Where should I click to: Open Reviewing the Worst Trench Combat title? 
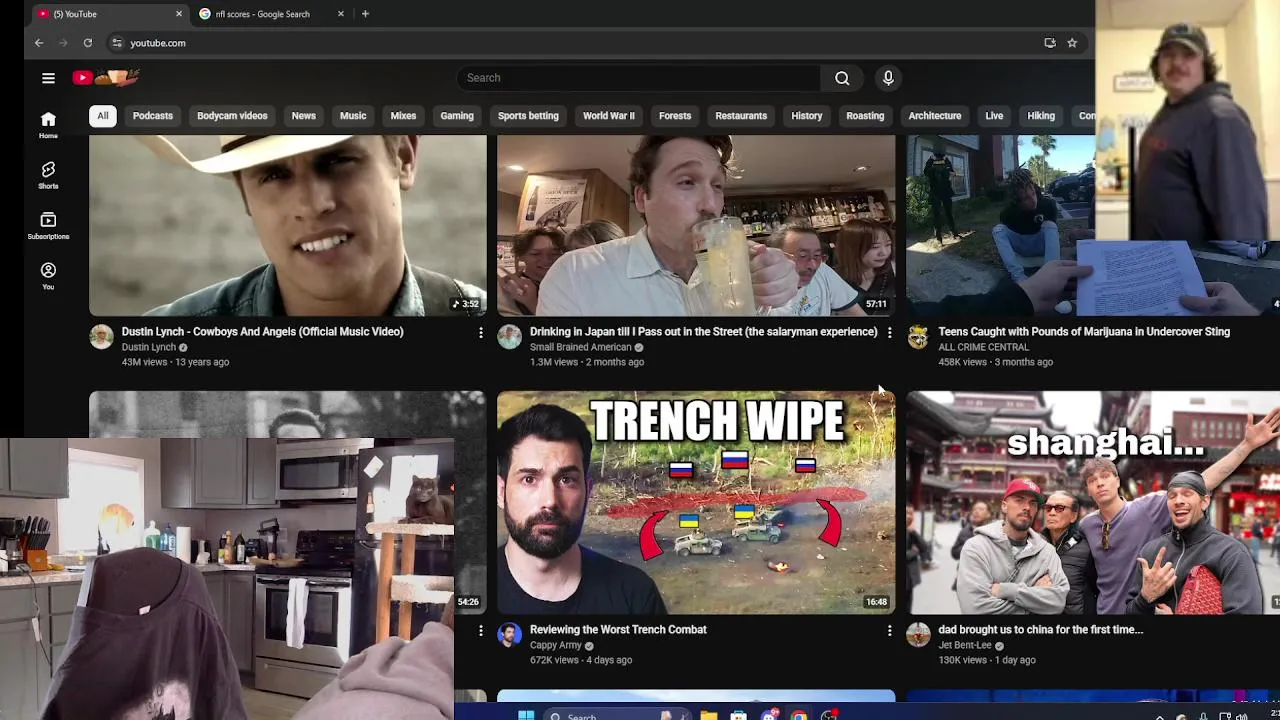click(x=618, y=630)
